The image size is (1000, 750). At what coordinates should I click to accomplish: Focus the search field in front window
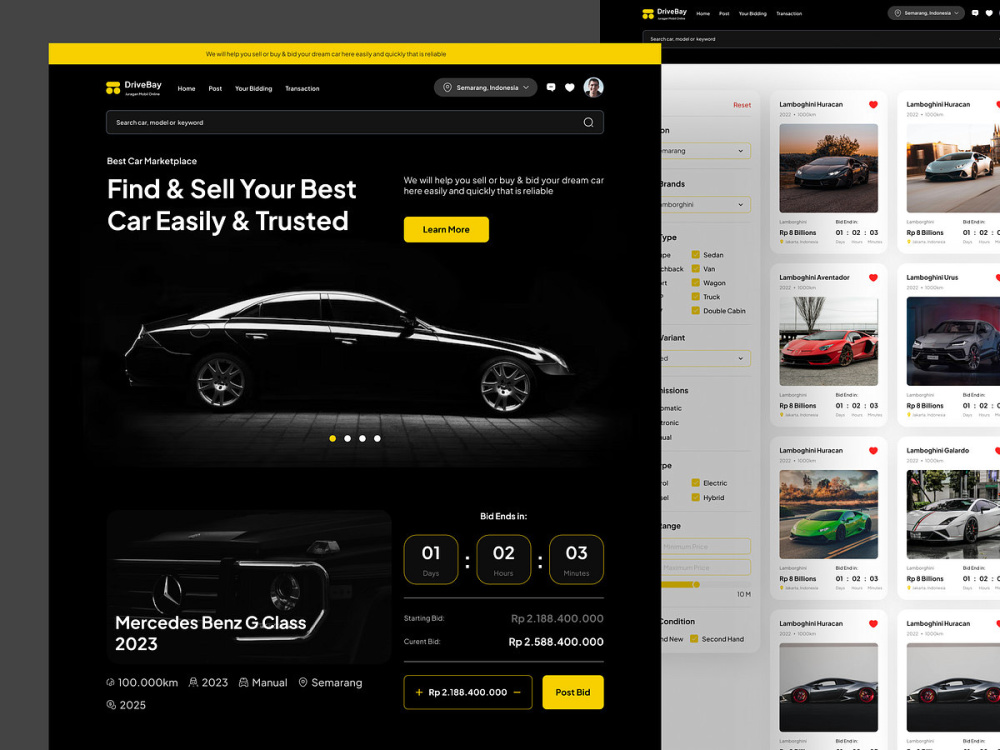(x=355, y=122)
